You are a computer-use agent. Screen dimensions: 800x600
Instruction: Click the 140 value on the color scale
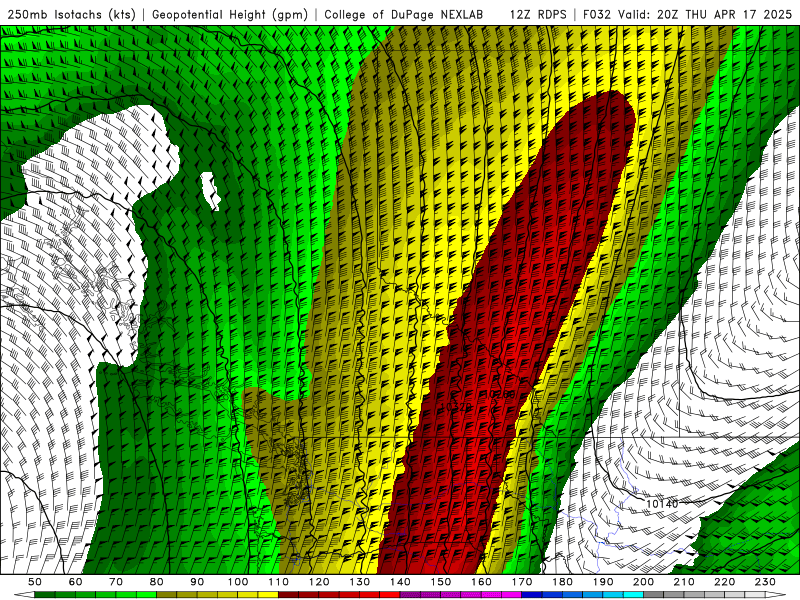[400, 582]
